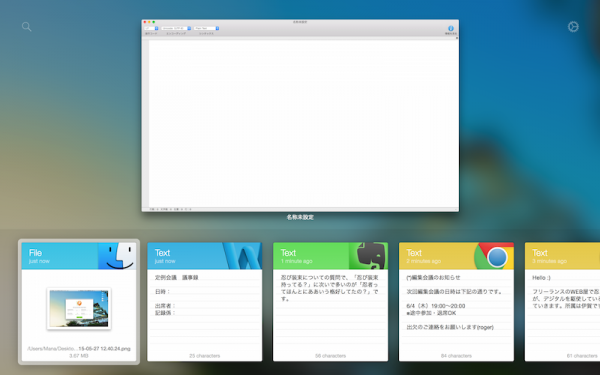Click the '1 minute ago' timestamp

pyautogui.click(x=297, y=261)
